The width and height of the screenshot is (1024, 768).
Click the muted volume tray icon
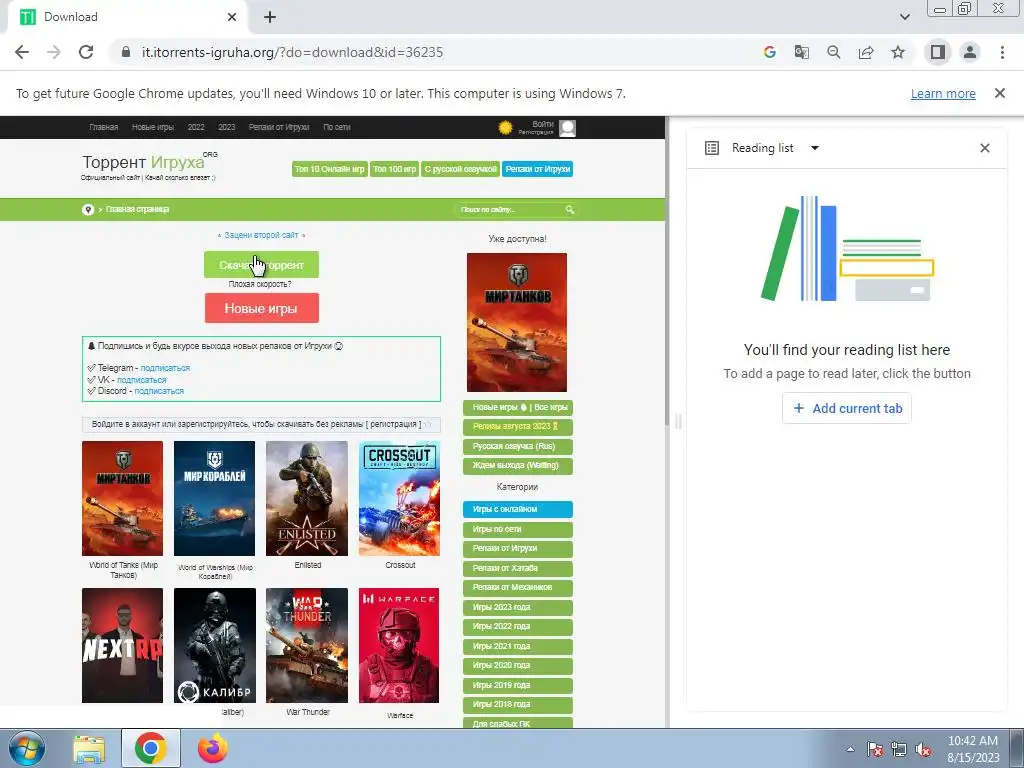click(923, 750)
